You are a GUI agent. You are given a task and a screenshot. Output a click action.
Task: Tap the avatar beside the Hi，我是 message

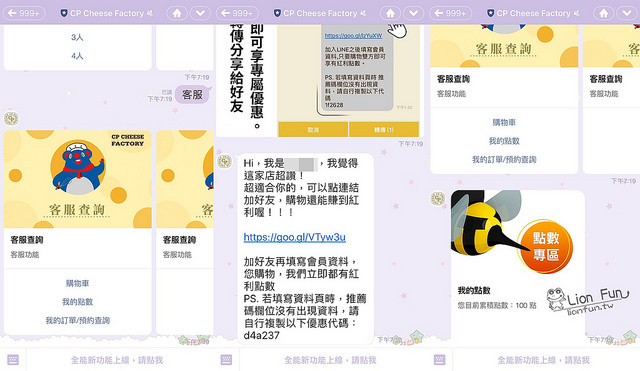point(224,161)
